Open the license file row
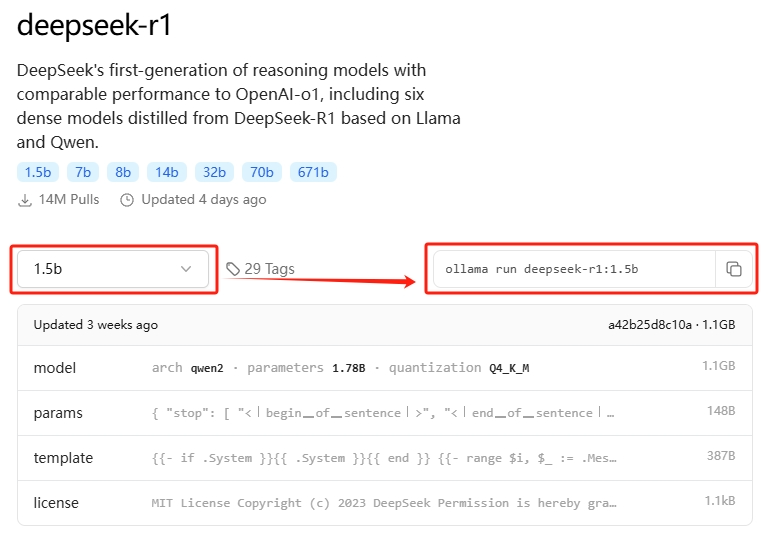Screen dimensions: 770x549 click(x=384, y=503)
